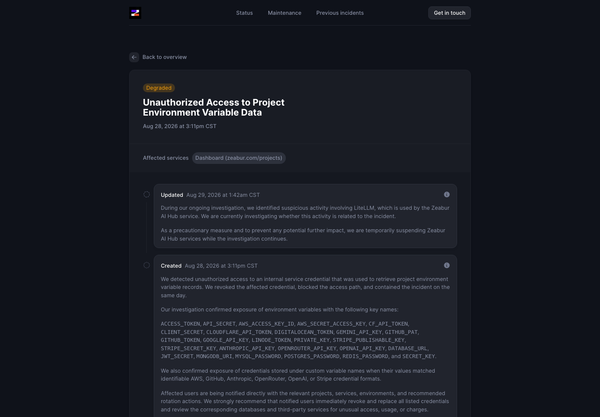The image size is (600, 417).
Task: Follow the Back to overview link
Action: click(165, 57)
